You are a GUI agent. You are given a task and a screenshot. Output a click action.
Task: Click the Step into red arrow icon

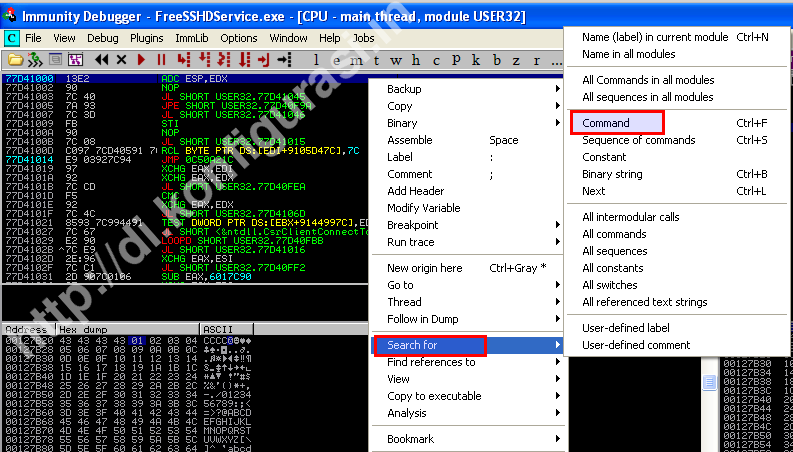pyautogui.click(x=184, y=60)
